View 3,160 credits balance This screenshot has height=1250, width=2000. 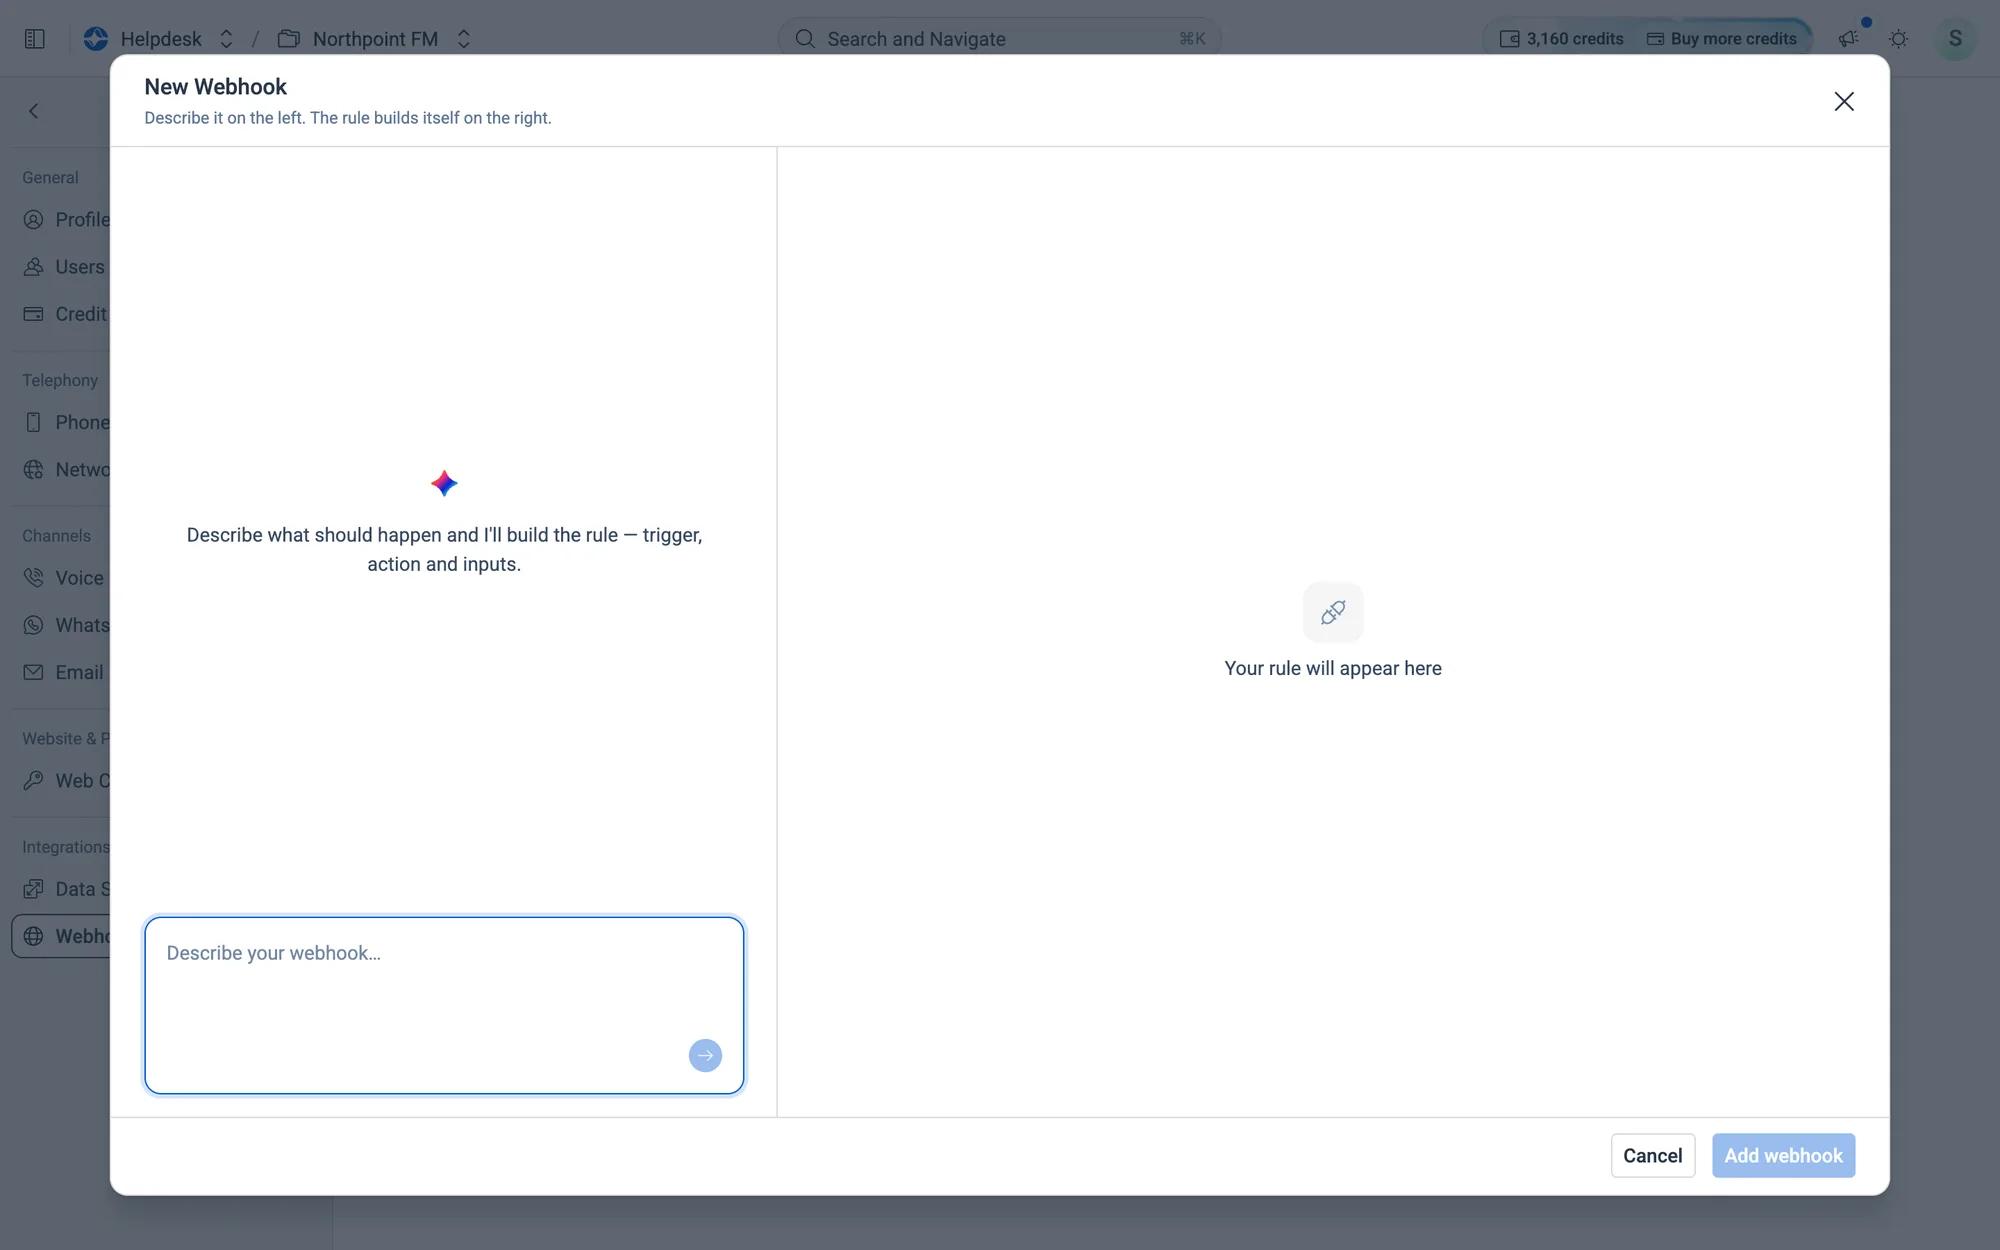click(1561, 39)
